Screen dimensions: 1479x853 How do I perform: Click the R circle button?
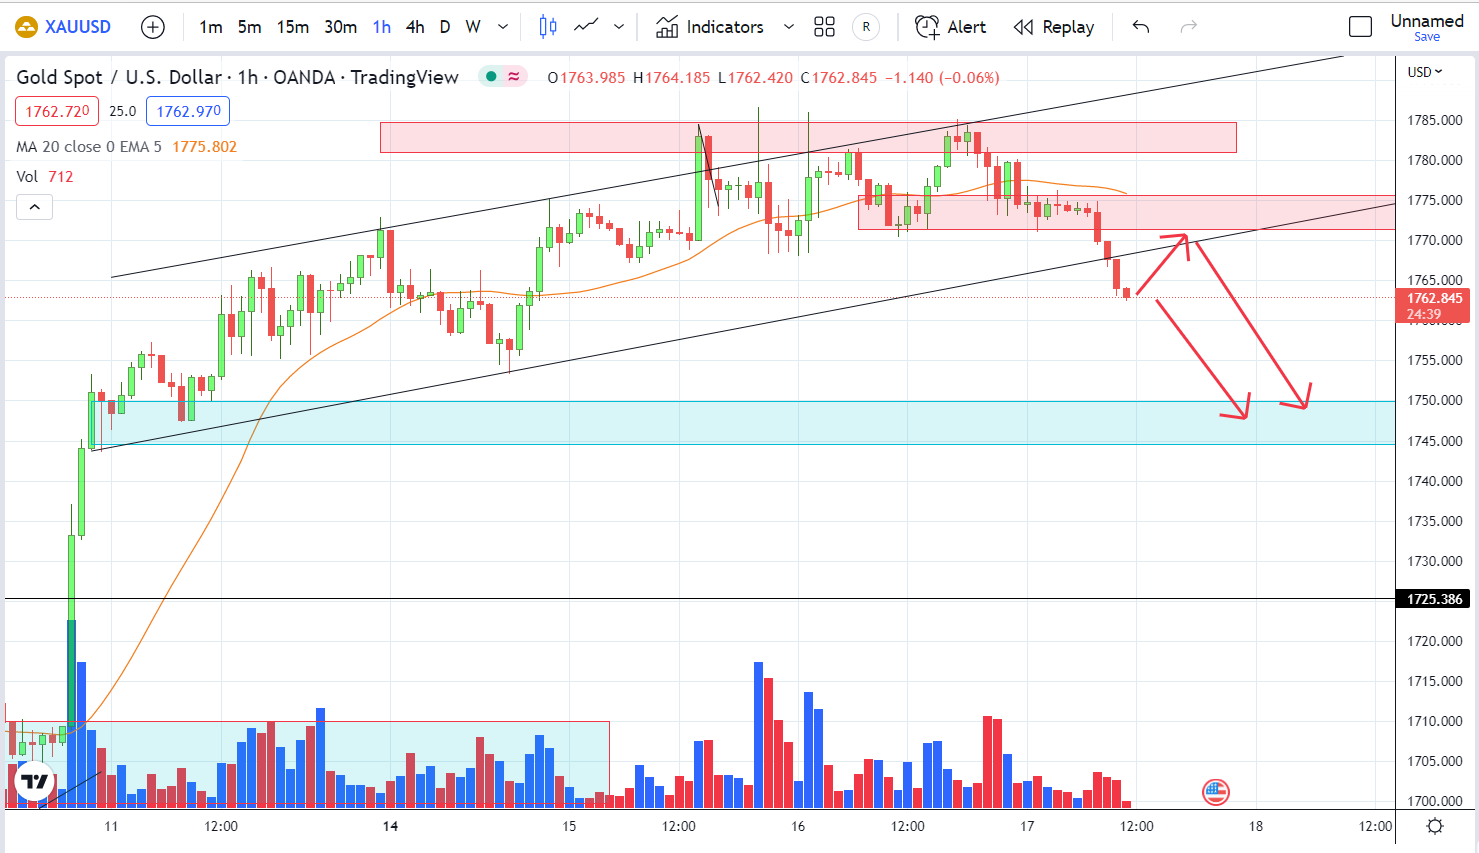[866, 27]
